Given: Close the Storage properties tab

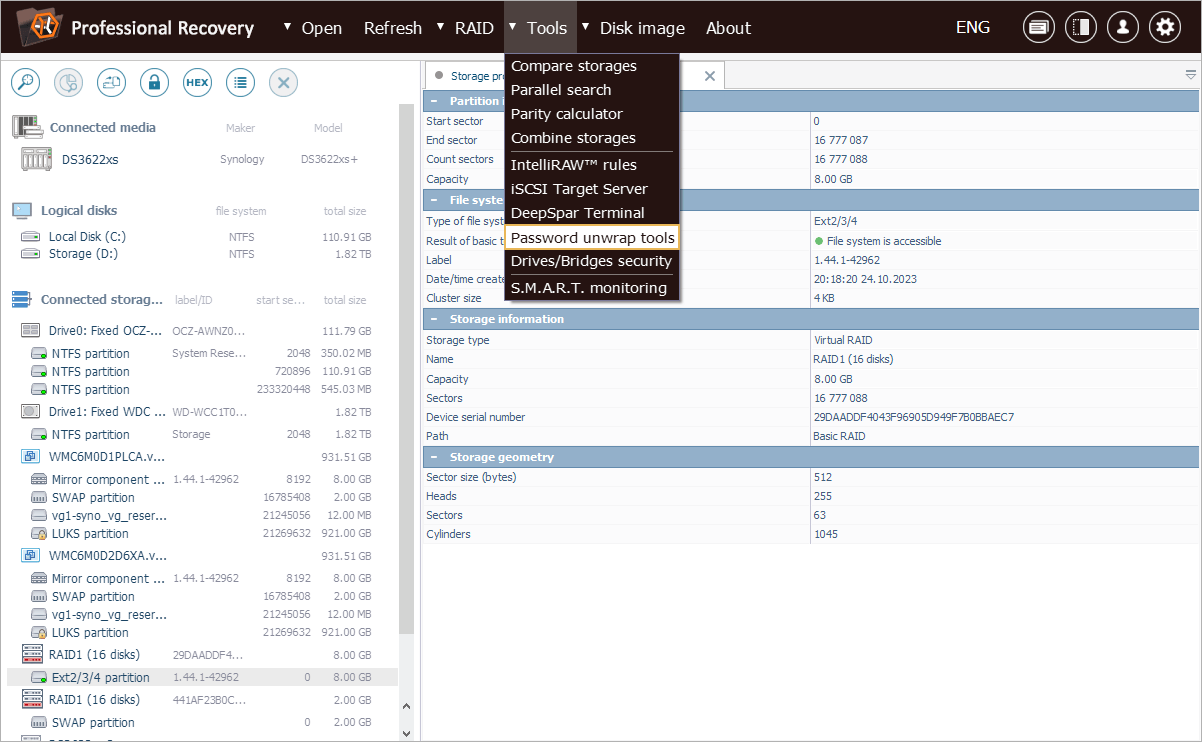Looking at the screenshot, I should 710,76.
